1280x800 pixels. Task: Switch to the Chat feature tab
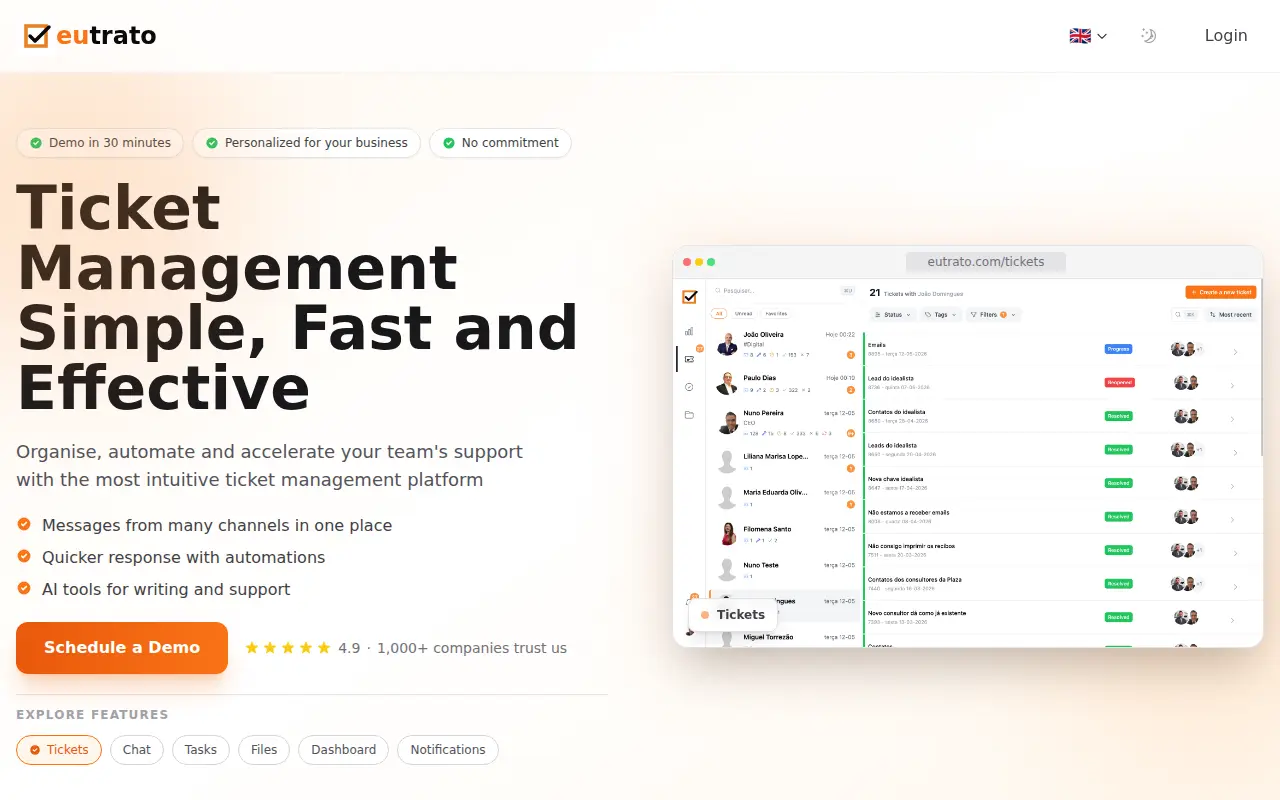[137, 750]
